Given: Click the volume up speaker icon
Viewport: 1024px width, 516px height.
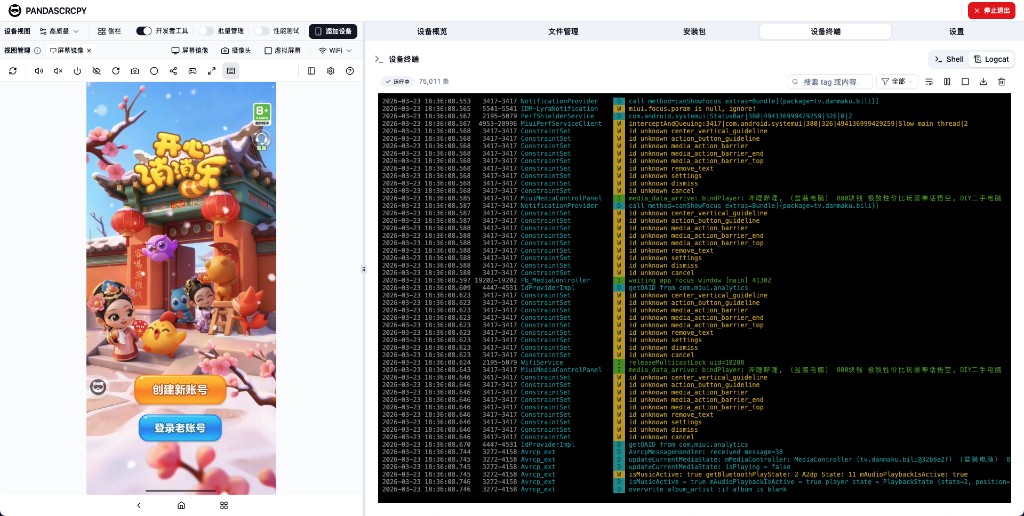Looking at the screenshot, I should click(39, 71).
